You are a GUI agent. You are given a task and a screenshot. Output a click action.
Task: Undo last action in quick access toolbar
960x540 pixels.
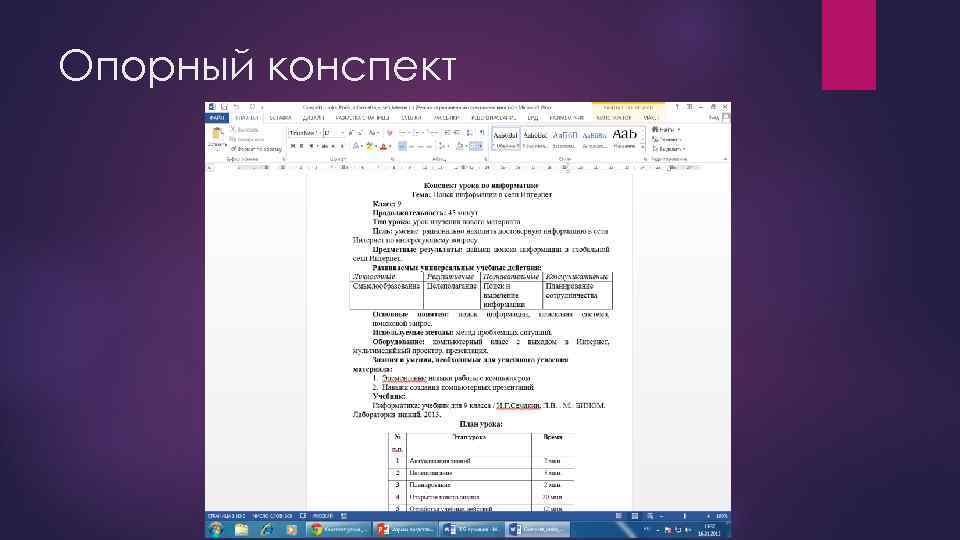point(237,107)
